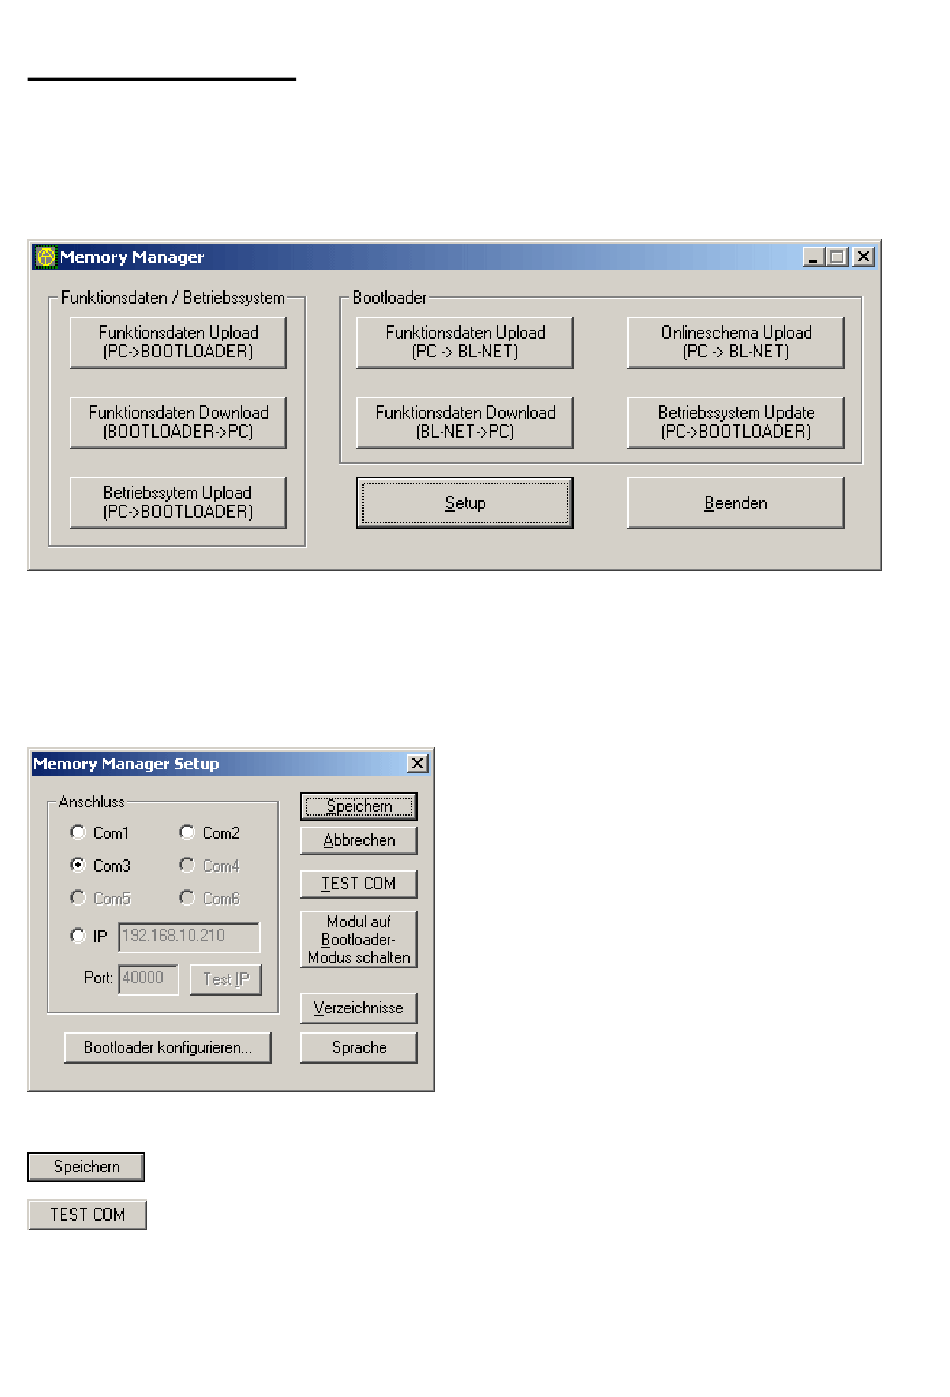
Task: Click the 'Anschluss' group label
Action: 92,802
